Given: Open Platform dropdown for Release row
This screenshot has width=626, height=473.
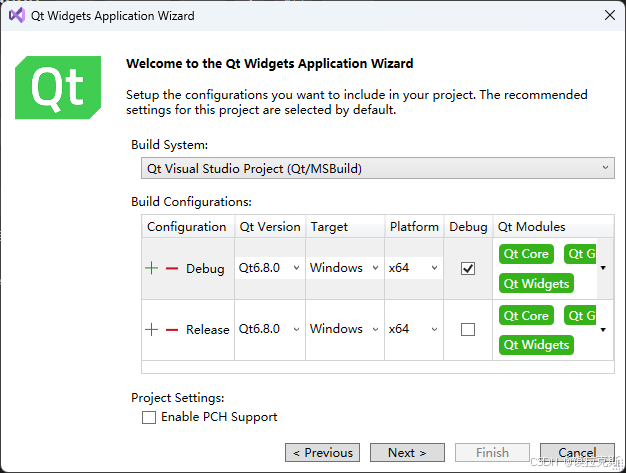Looking at the screenshot, I should pyautogui.click(x=413, y=329).
